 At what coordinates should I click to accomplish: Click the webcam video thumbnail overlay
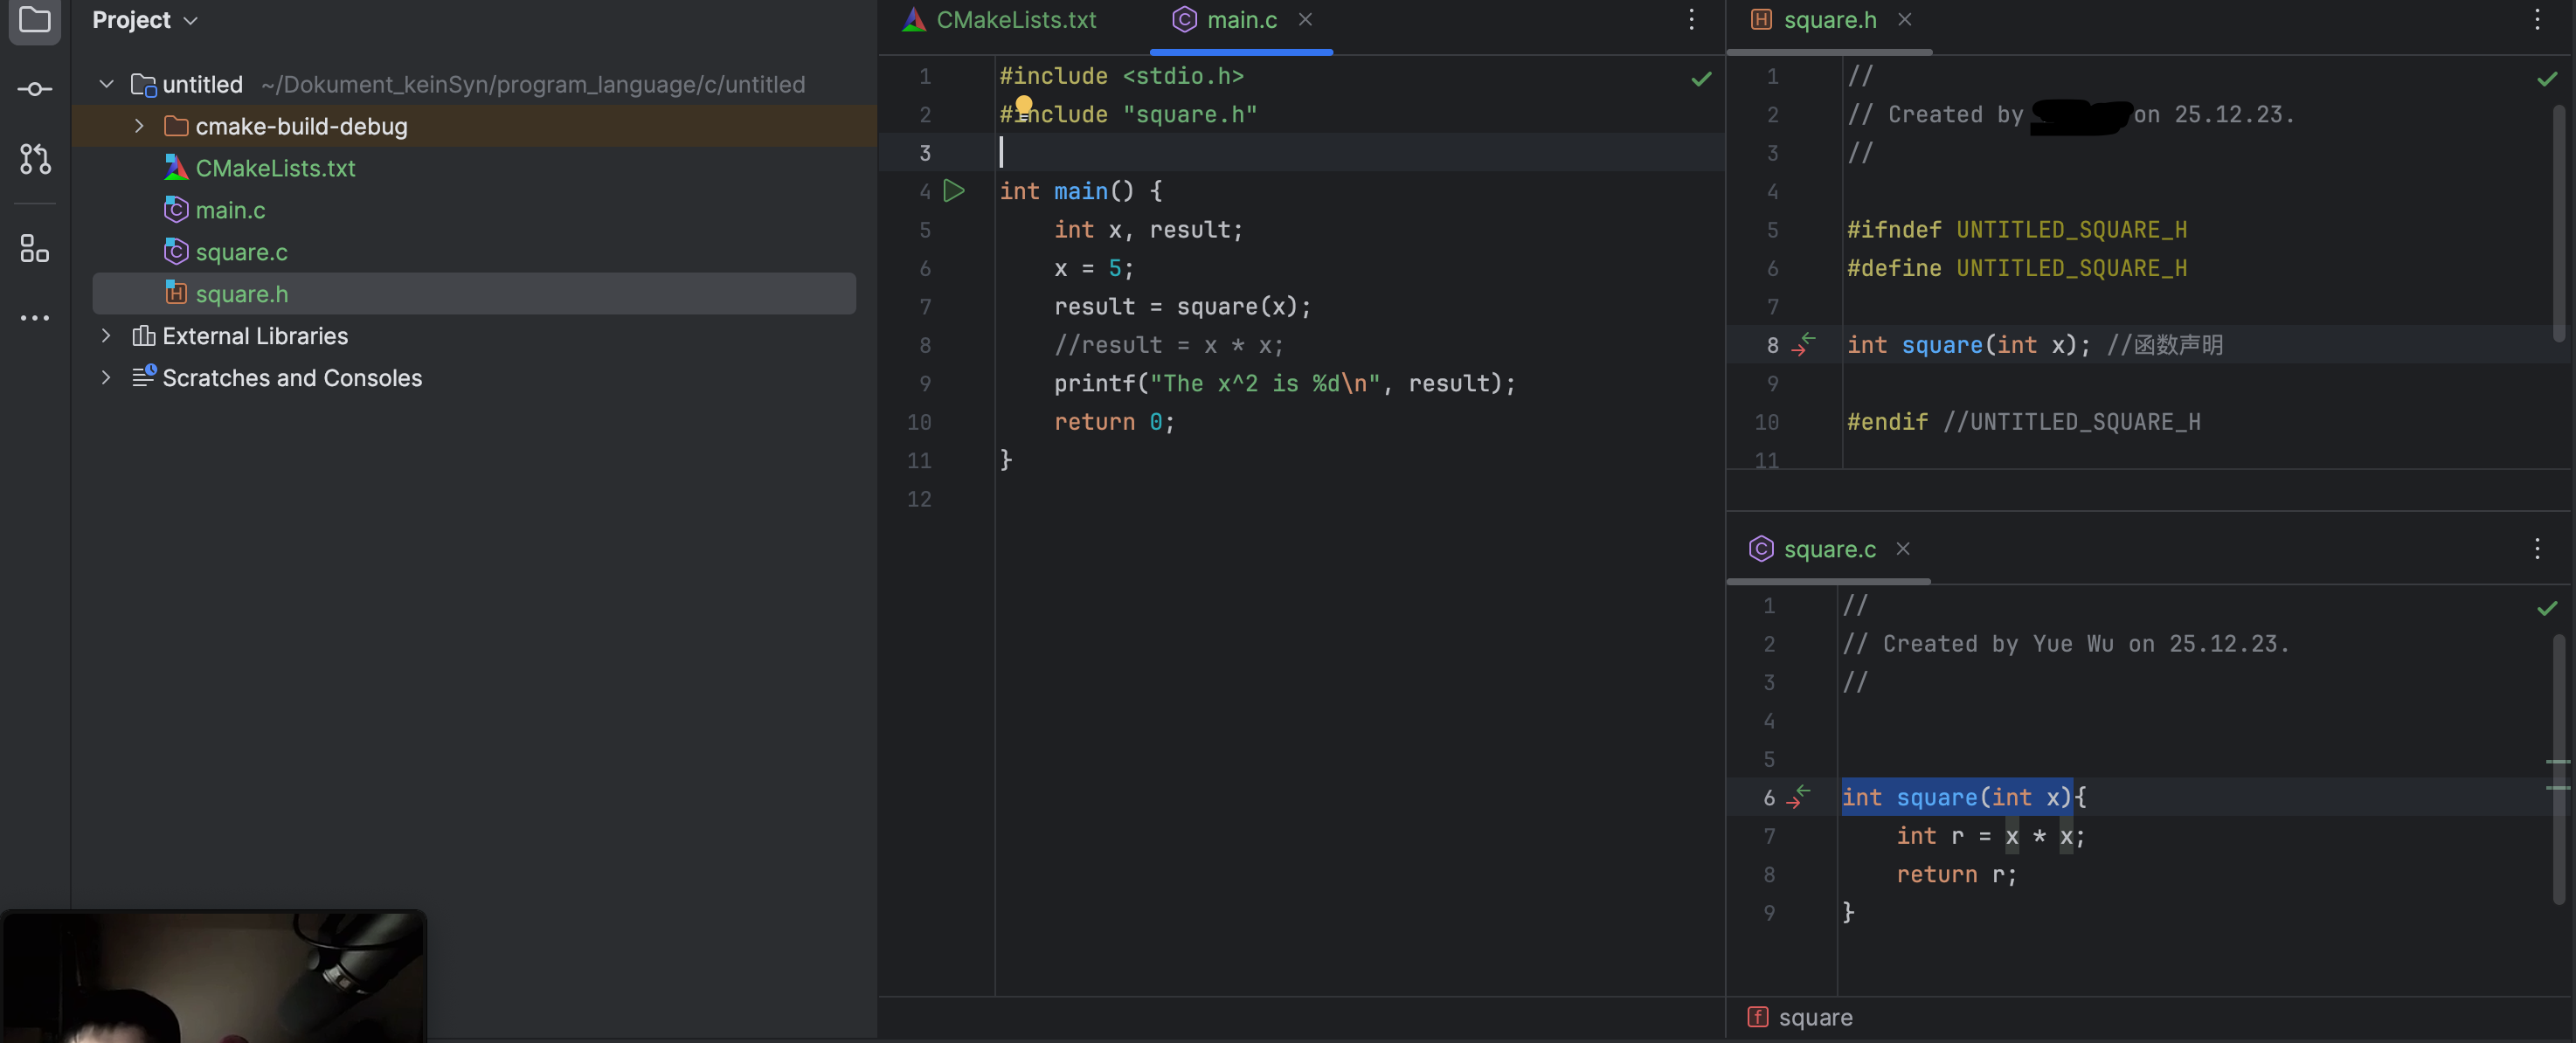(214, 977)
